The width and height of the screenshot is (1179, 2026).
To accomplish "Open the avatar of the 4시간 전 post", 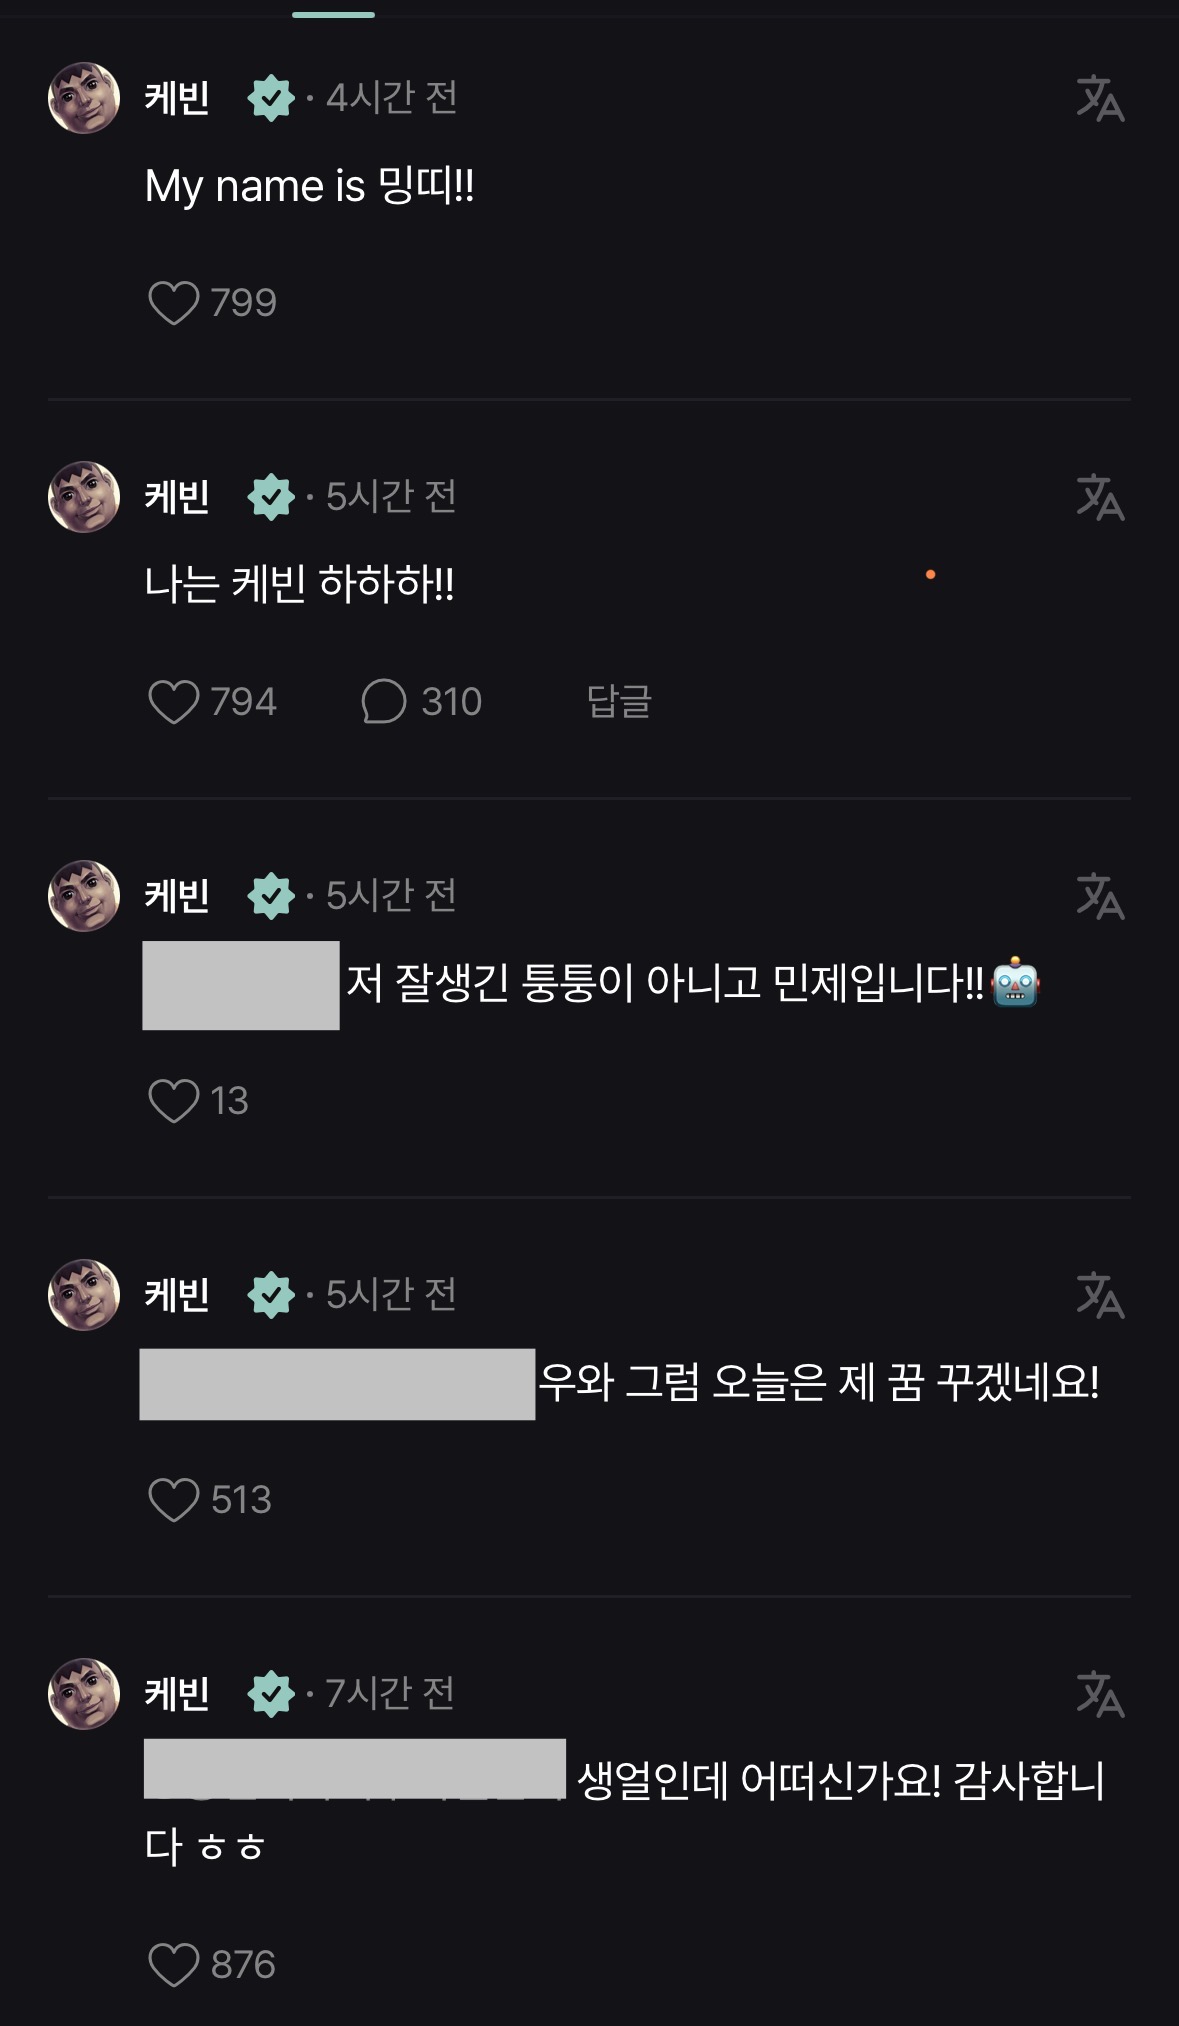I will click(84, 98).
